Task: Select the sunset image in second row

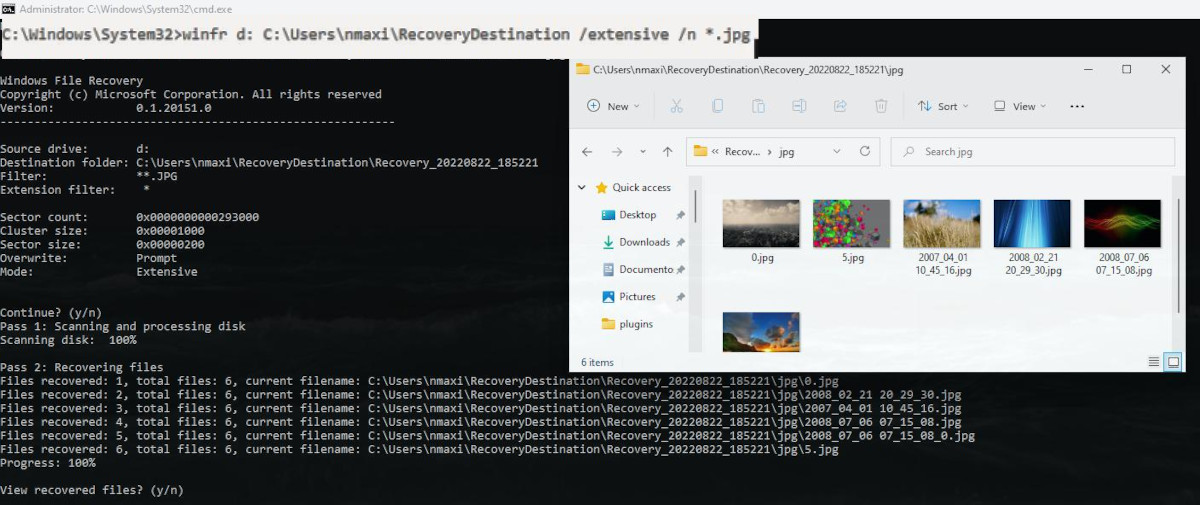Action: [x=761, y=332]
